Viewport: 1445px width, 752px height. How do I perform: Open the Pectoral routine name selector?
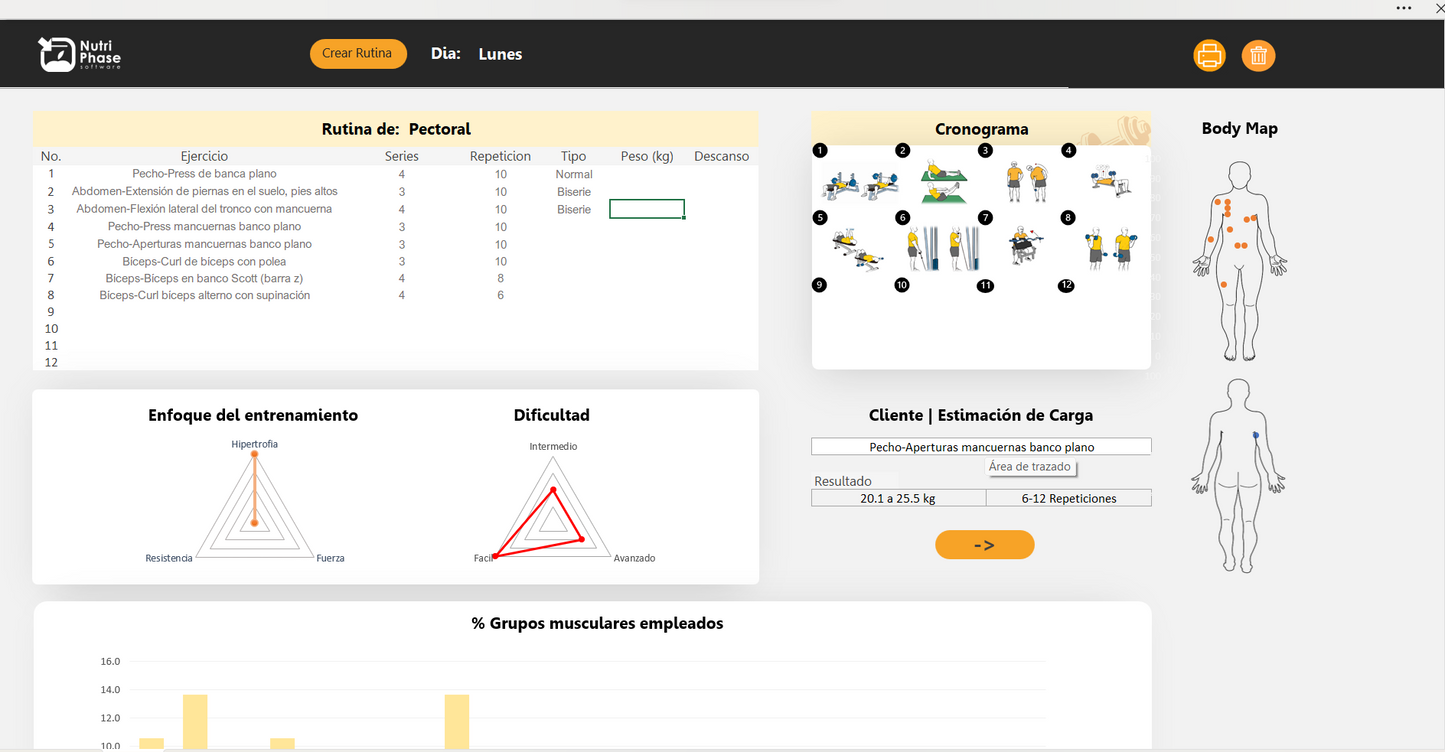pyautogui.click(x=439, y=129)
